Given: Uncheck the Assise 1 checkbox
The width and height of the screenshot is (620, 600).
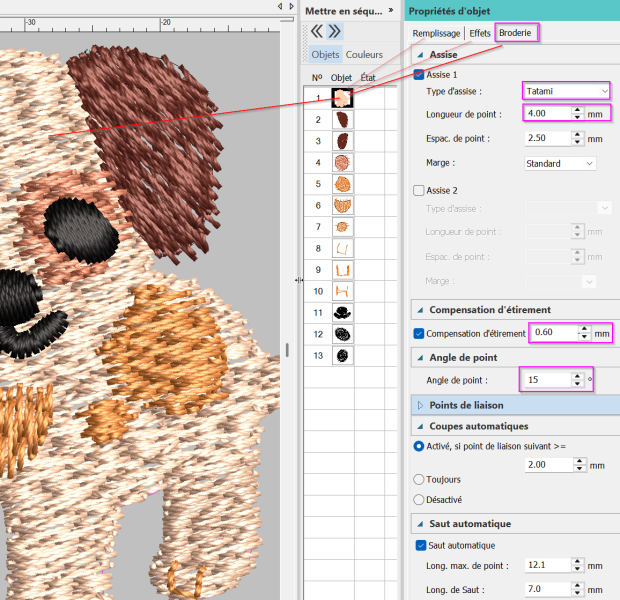Looking at the screenshot, I should tap(419, 74).
